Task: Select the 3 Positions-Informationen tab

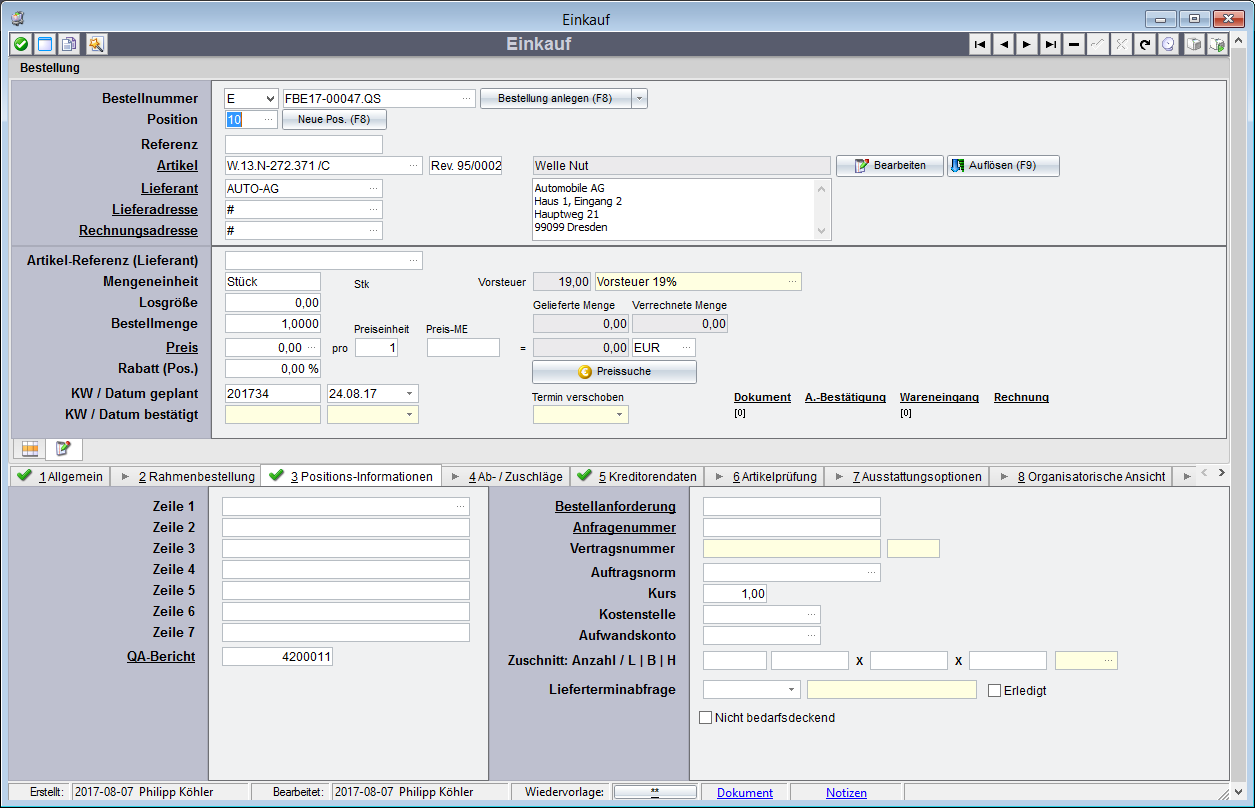Action: click(351, 477)
